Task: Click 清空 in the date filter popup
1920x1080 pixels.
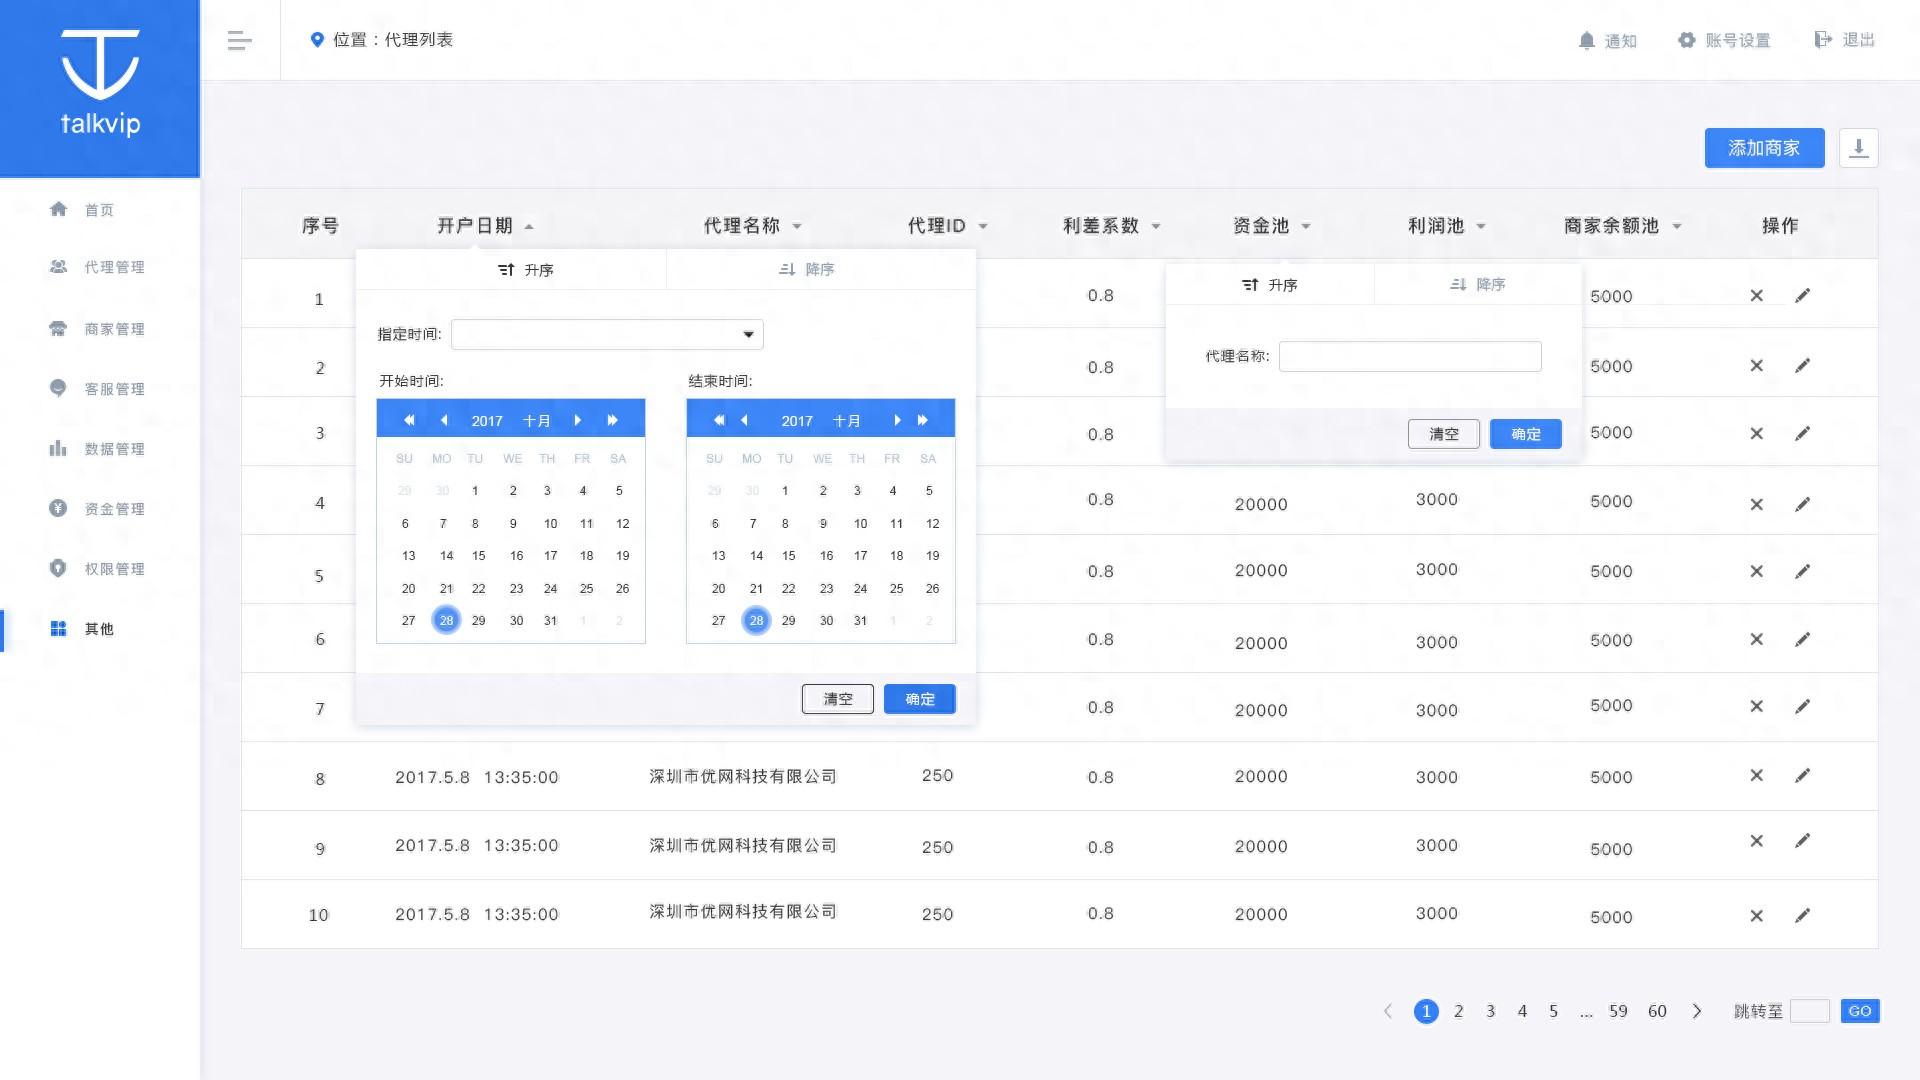Action: click(x=837, y=699)
